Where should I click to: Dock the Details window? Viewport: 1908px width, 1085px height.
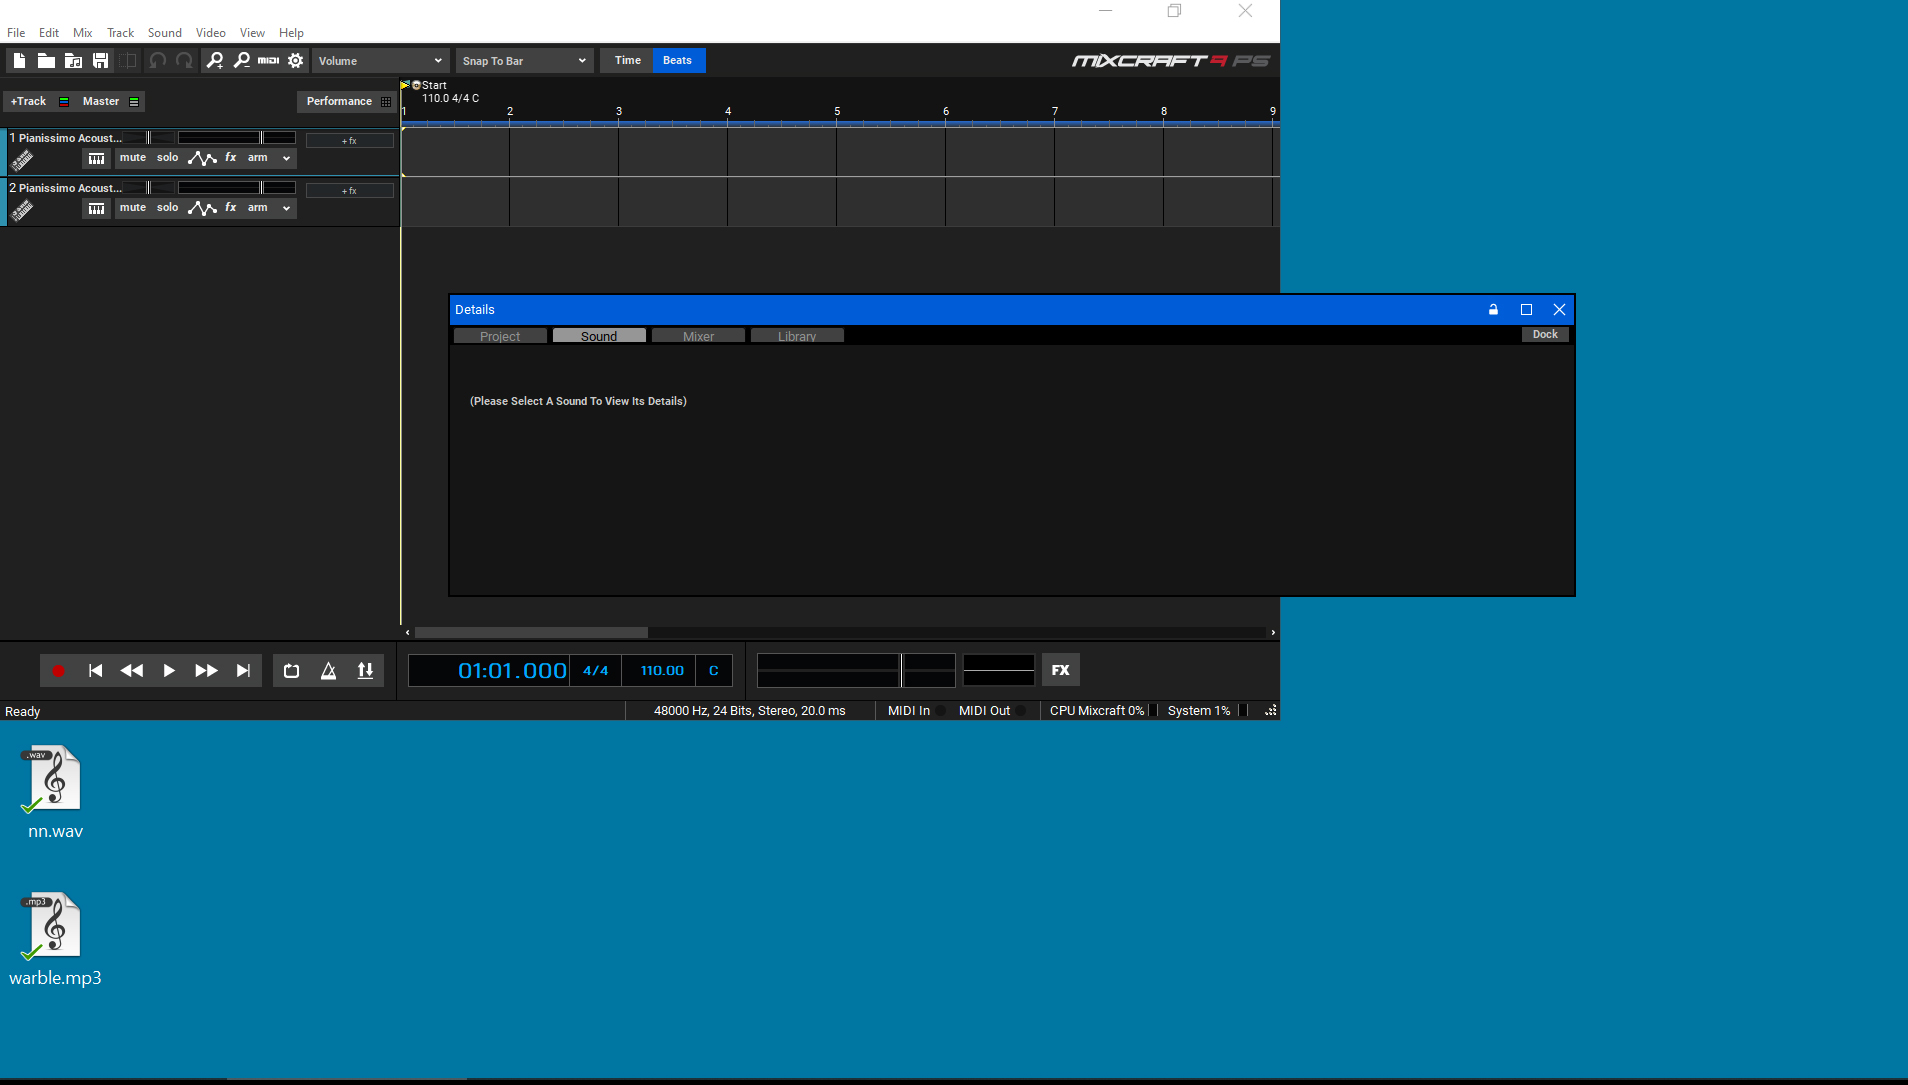pyautogui.click(x=1545, y=335)
